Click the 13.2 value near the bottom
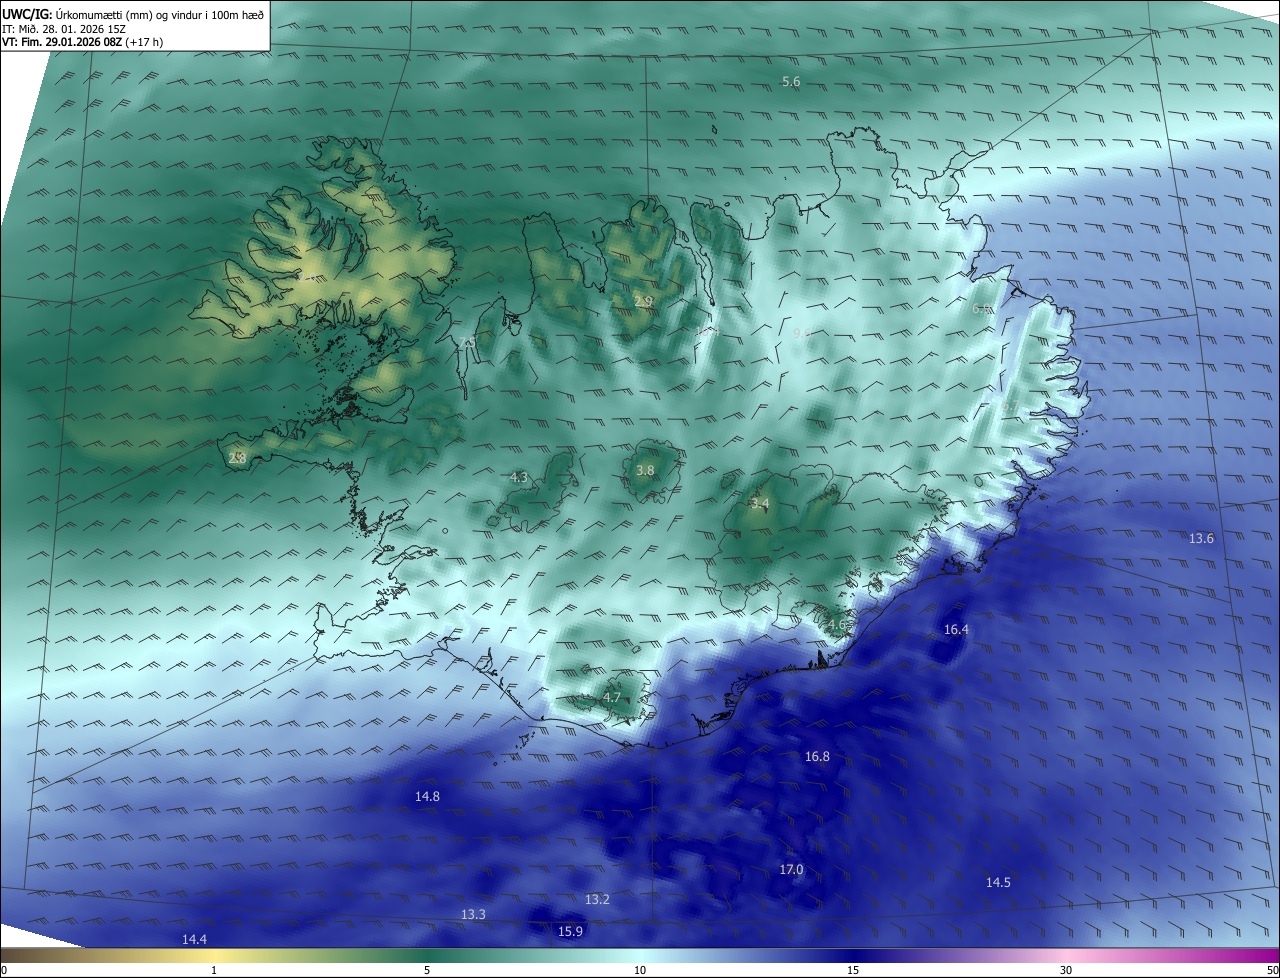 click(597, 900)
